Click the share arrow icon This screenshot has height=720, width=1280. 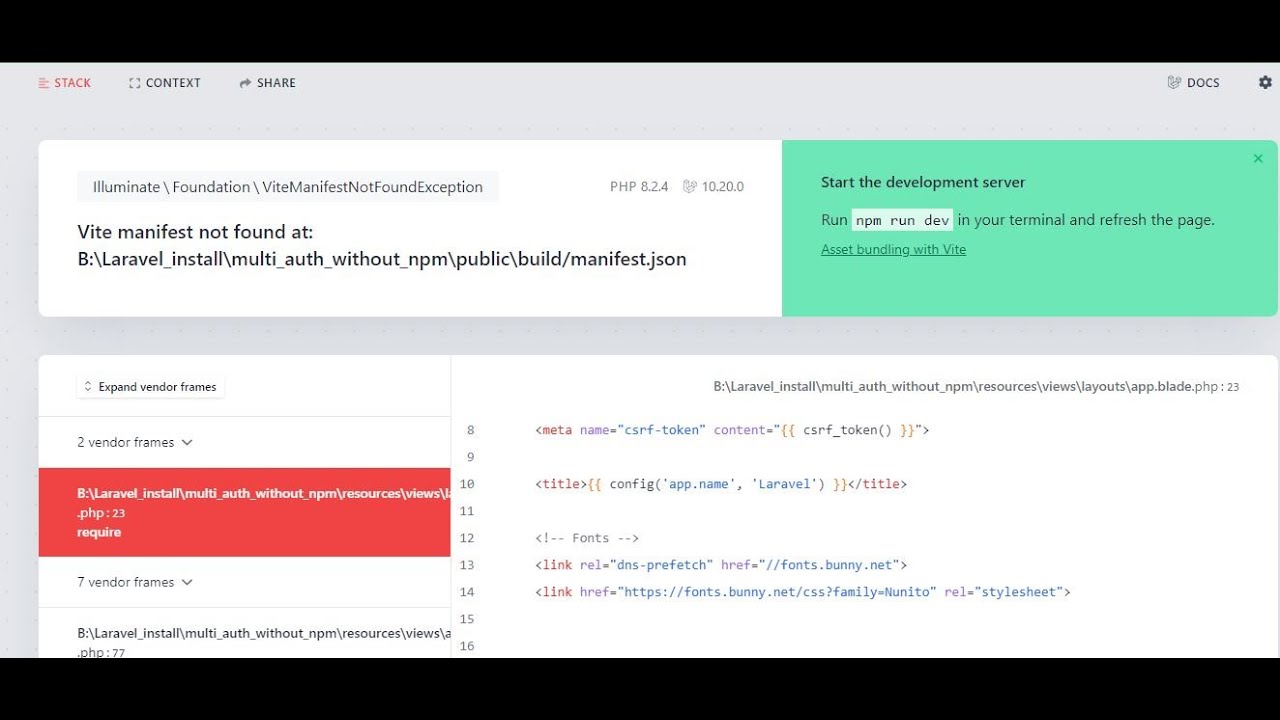pyautogui.click(x=245, y=83)
